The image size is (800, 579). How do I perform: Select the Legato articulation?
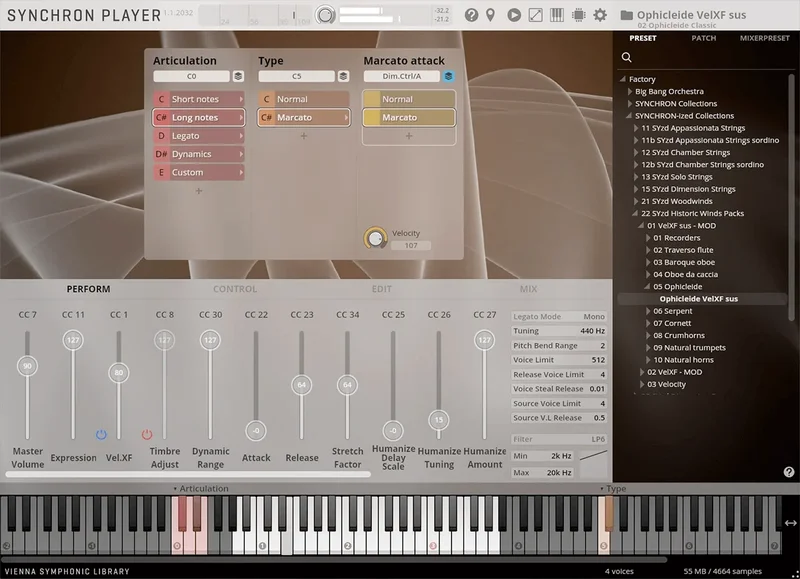[x=199, y=136]
